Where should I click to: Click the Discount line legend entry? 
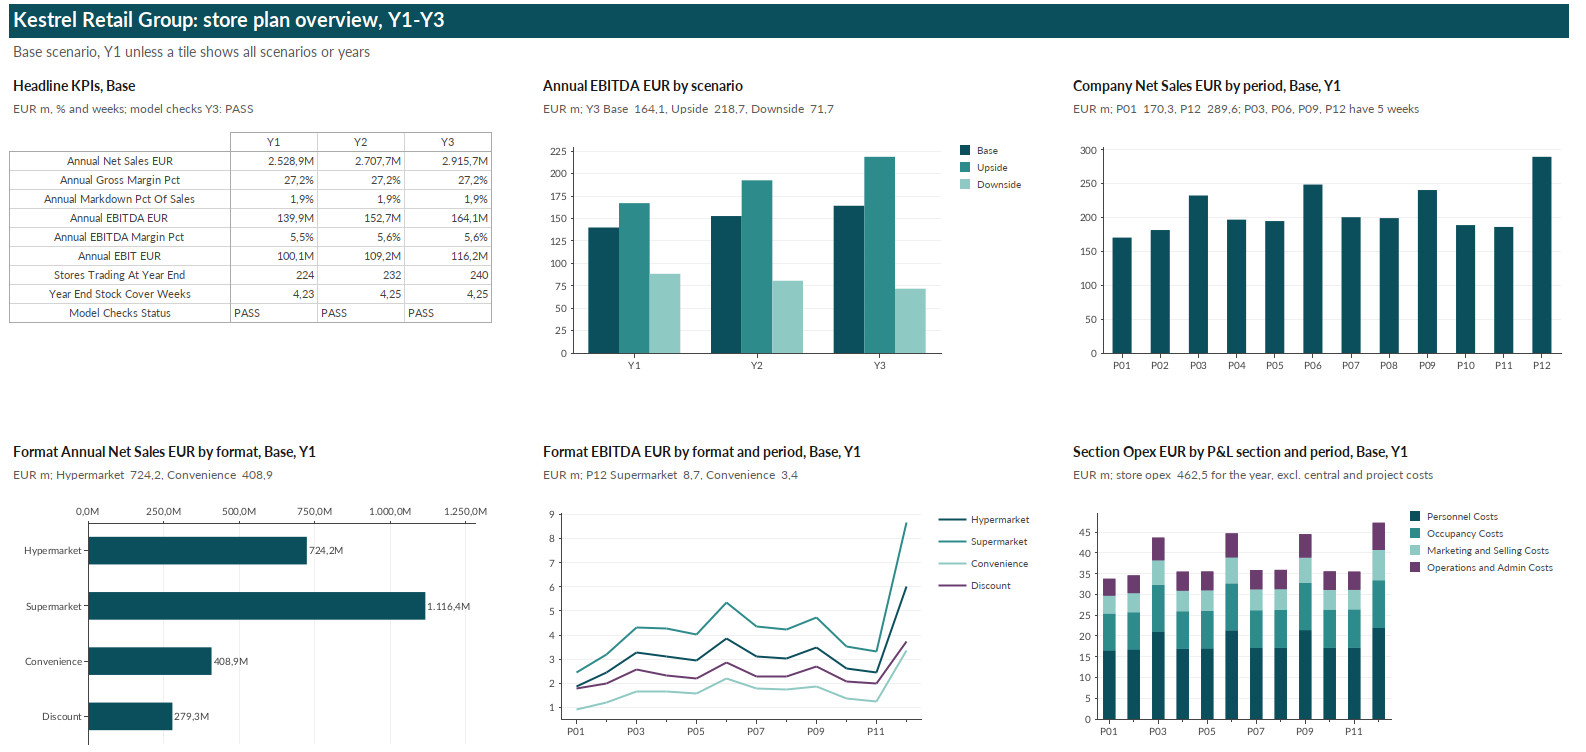tap(975, 586)
